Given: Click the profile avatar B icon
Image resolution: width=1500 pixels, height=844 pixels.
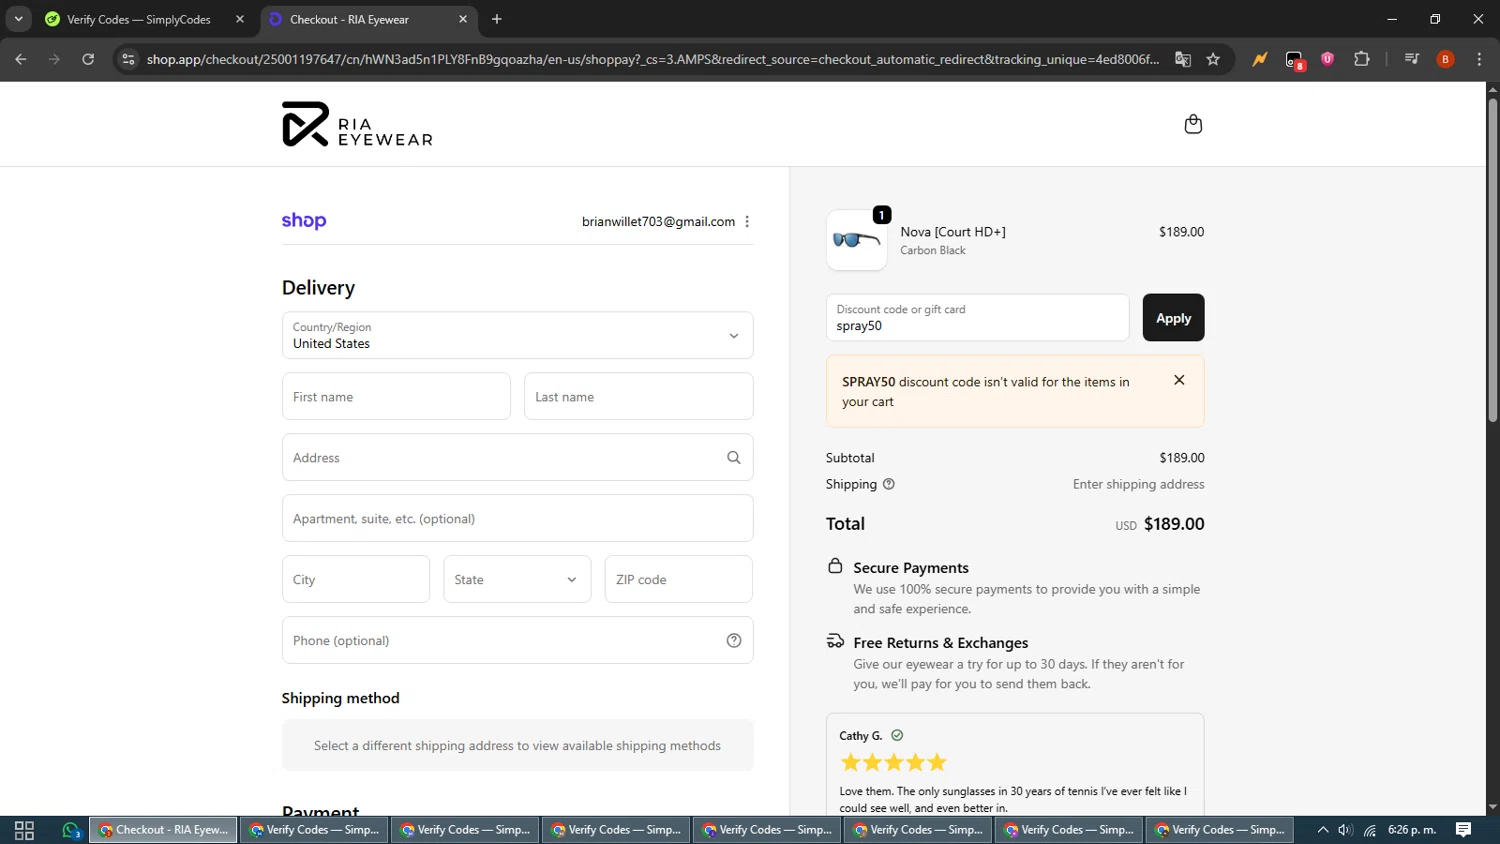Looking at the screenshot, I should click(x=1445, y=59).
